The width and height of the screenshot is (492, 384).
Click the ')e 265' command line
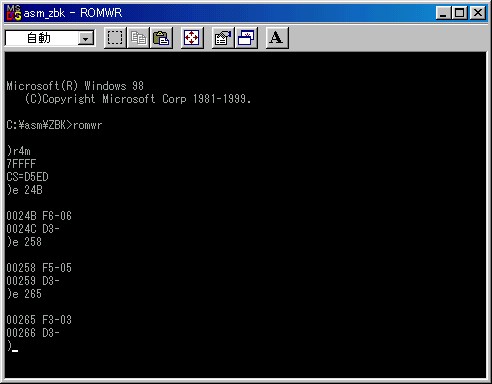pos(24,294)
